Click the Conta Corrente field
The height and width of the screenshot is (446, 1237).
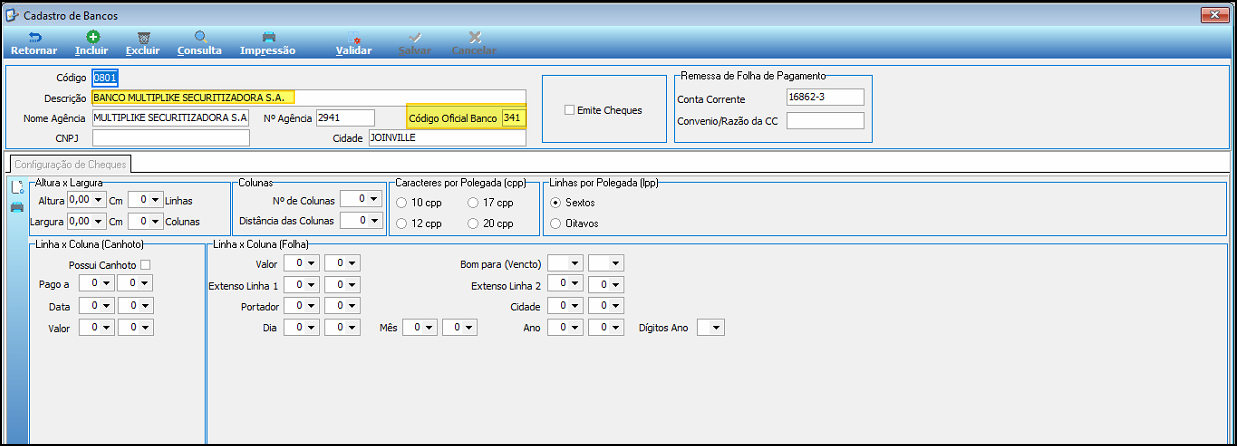point(825,98)
